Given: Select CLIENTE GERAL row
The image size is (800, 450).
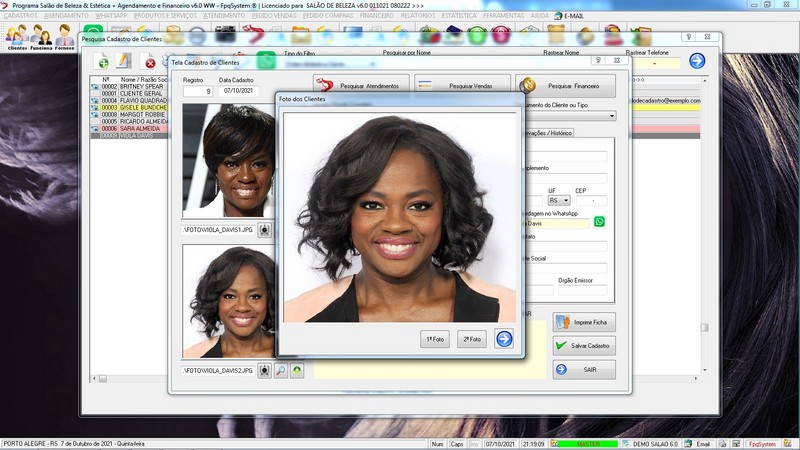Looking at the screenshot, I should [131, 94].
